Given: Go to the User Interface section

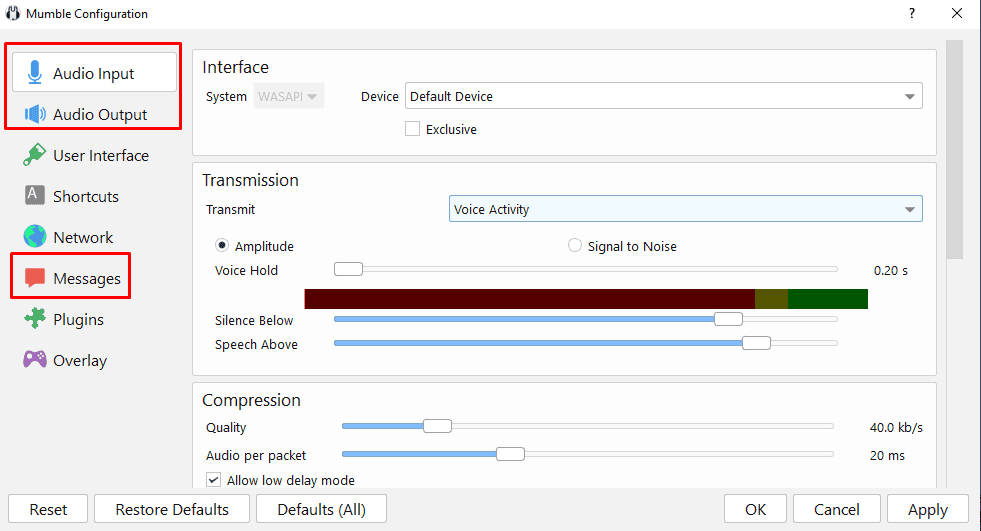Looking at the screenshot, I should pos(94,155).
